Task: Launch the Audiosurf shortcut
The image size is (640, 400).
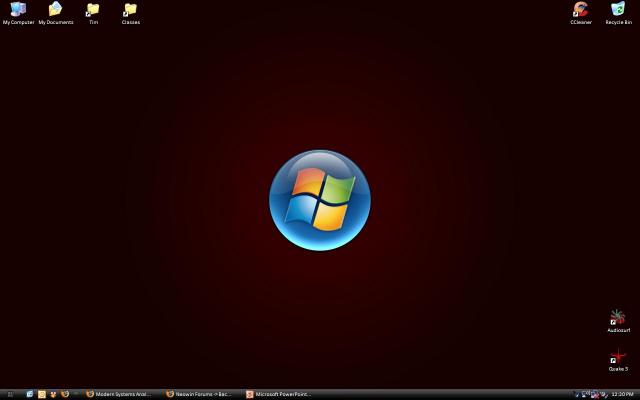Action: (x=618, y=321)
